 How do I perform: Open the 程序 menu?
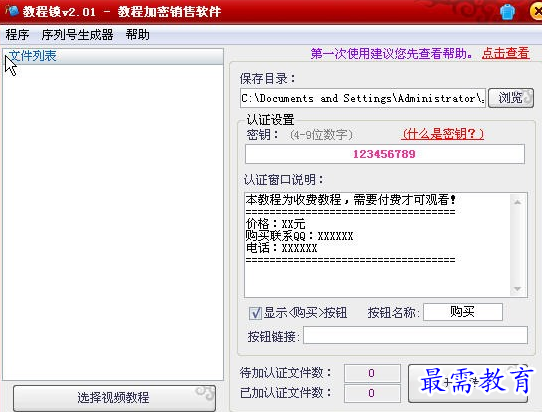[x=17, y=35]
